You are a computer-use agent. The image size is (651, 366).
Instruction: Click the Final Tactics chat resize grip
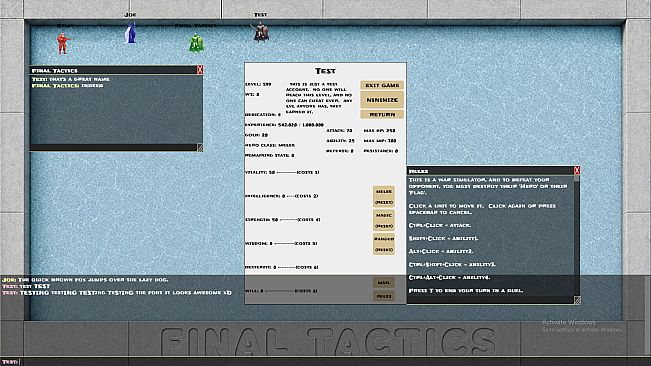200,147
